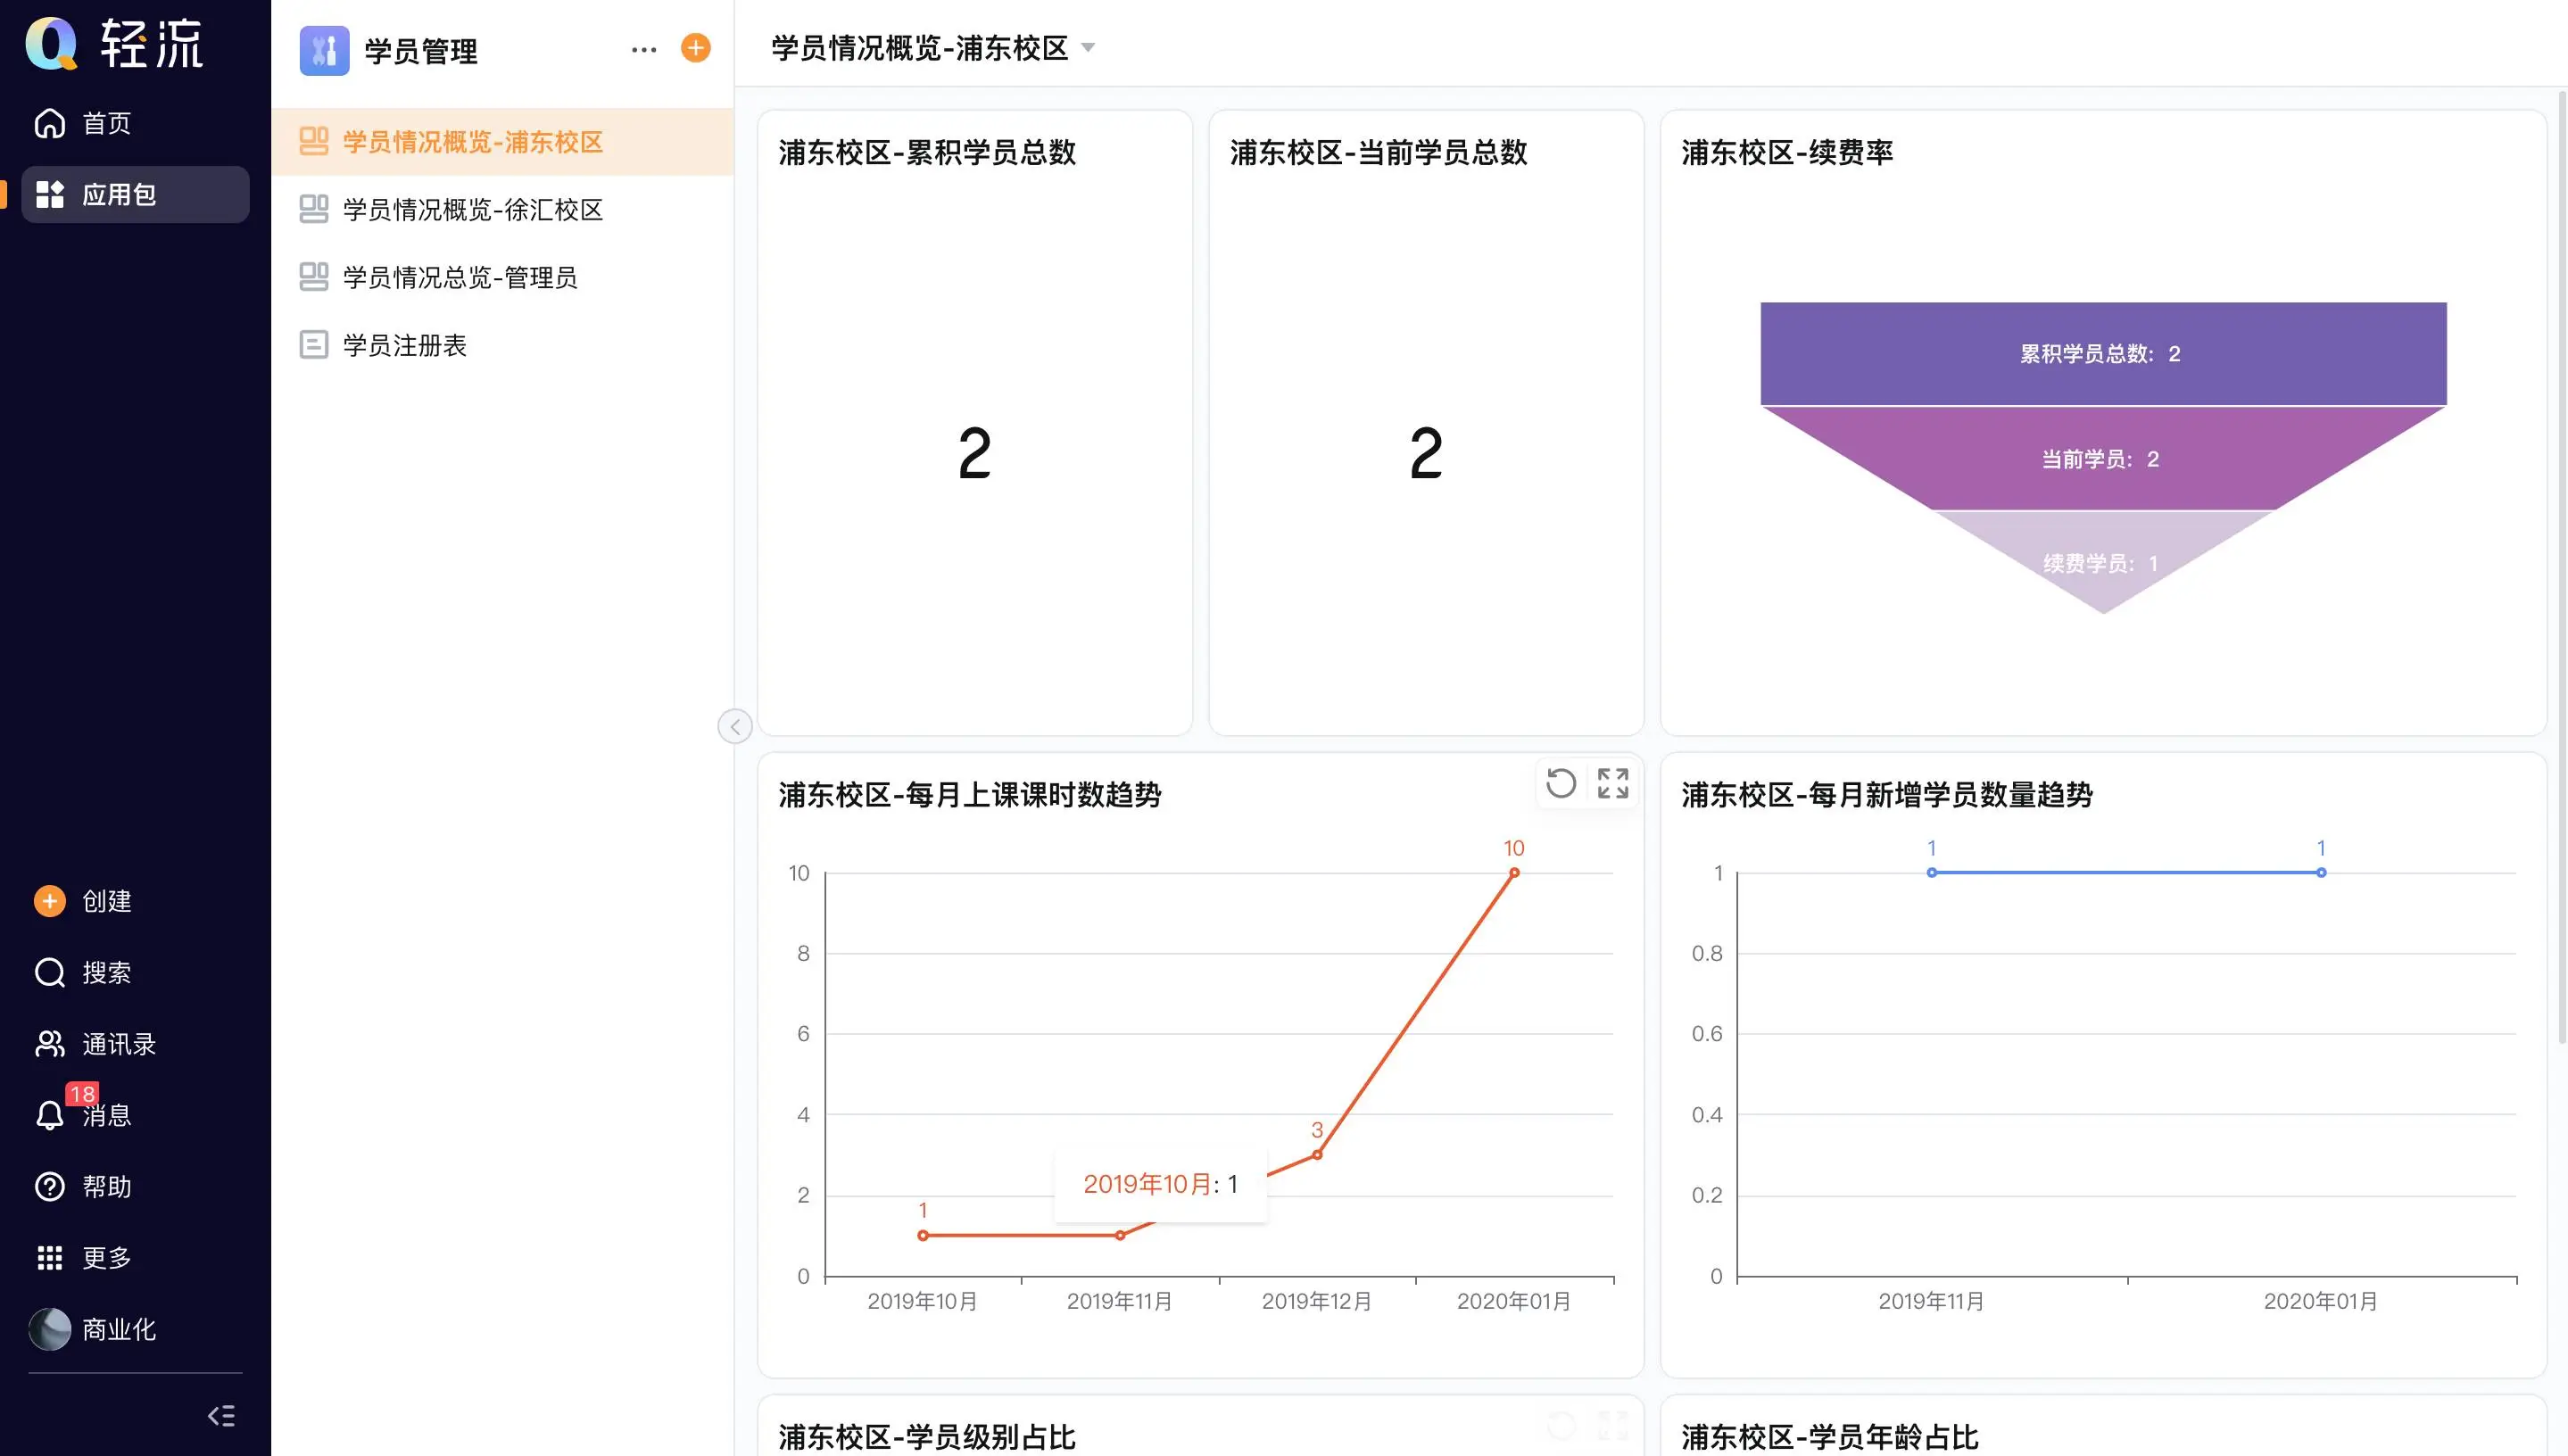Click the 累积学员总数 funnel segment
The width and height of the screenshot is (2568, 1456).
click(x=2103, y=353)
